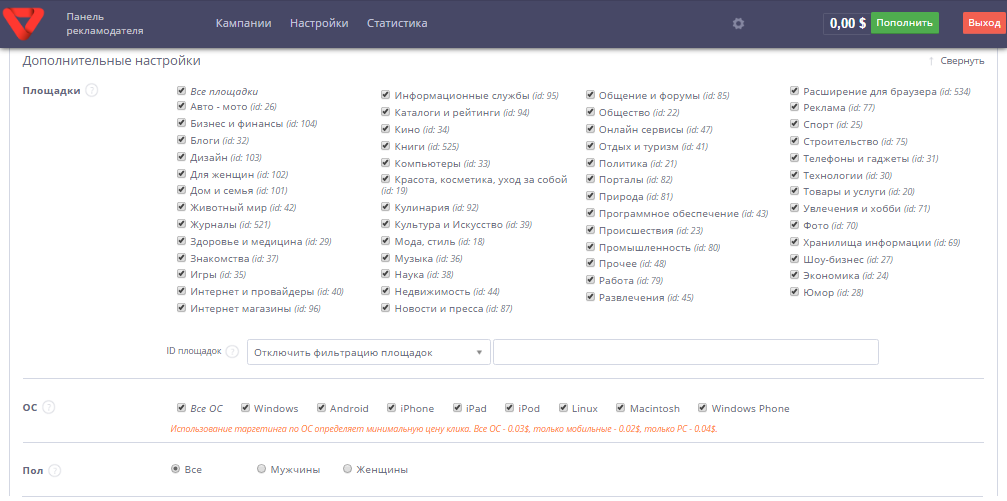The width and height of the screenshot is (1007, 501).
Task: Toggle Windows Phone checkbox
Action: (703, 408)
